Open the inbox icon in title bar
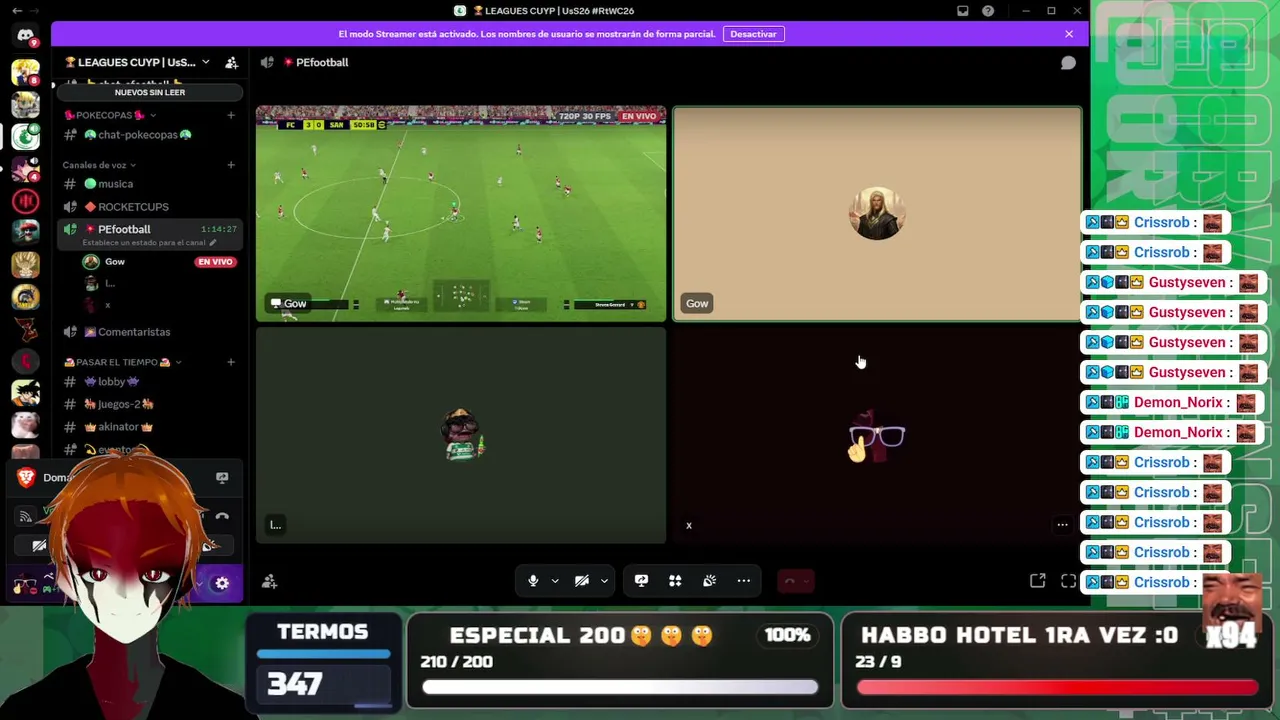 tap(962, 11)
